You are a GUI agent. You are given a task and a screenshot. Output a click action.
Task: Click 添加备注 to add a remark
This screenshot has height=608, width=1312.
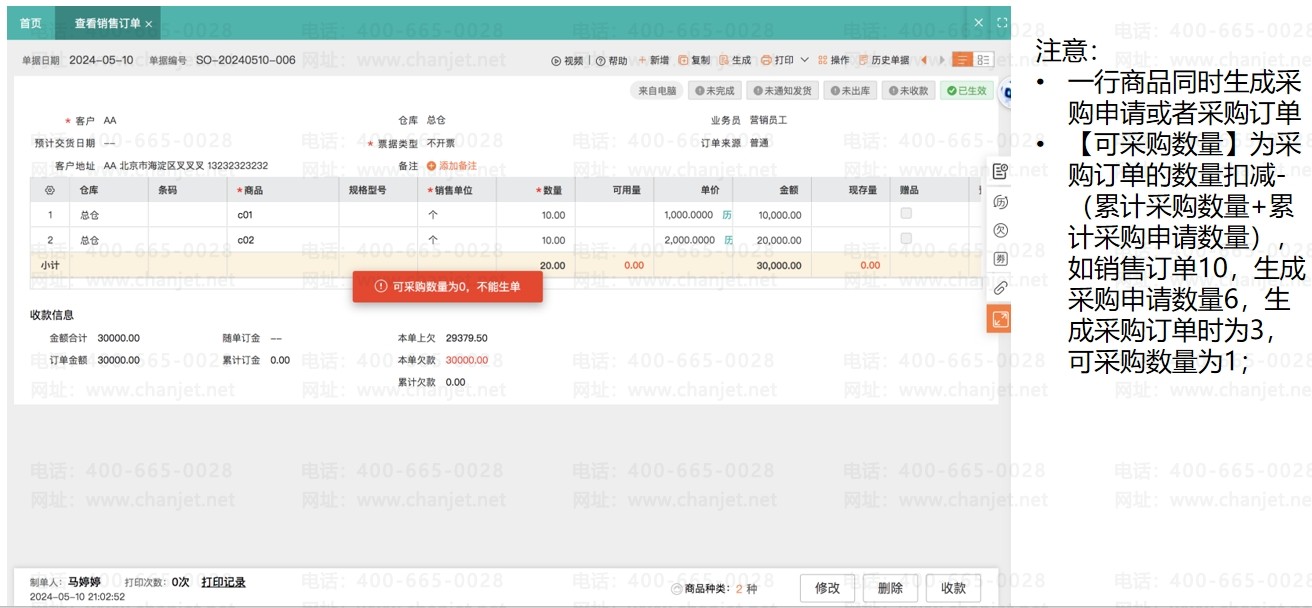click(x=452, y=166)
